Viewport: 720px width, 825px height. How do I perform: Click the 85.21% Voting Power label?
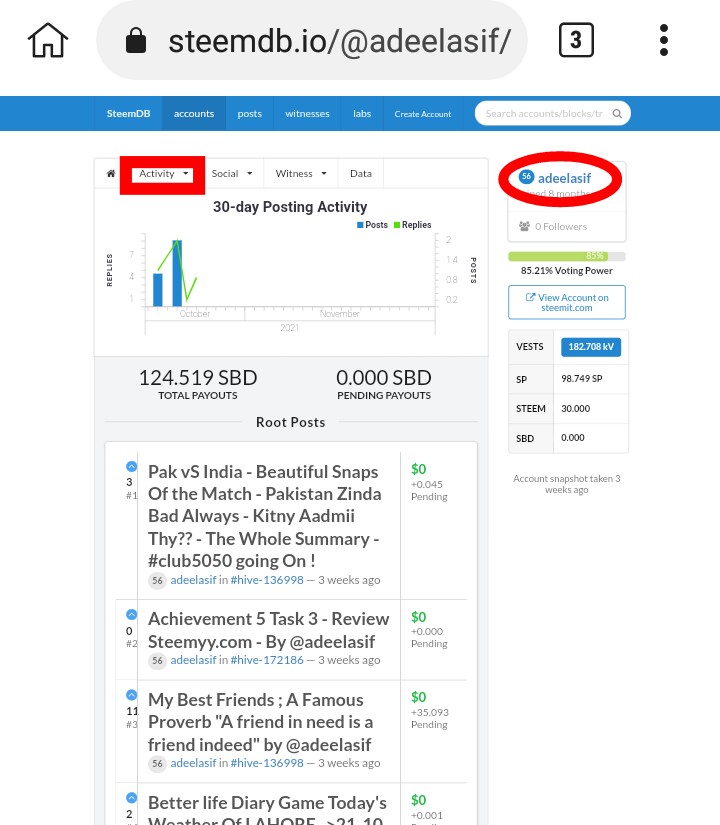click(567, 270)
